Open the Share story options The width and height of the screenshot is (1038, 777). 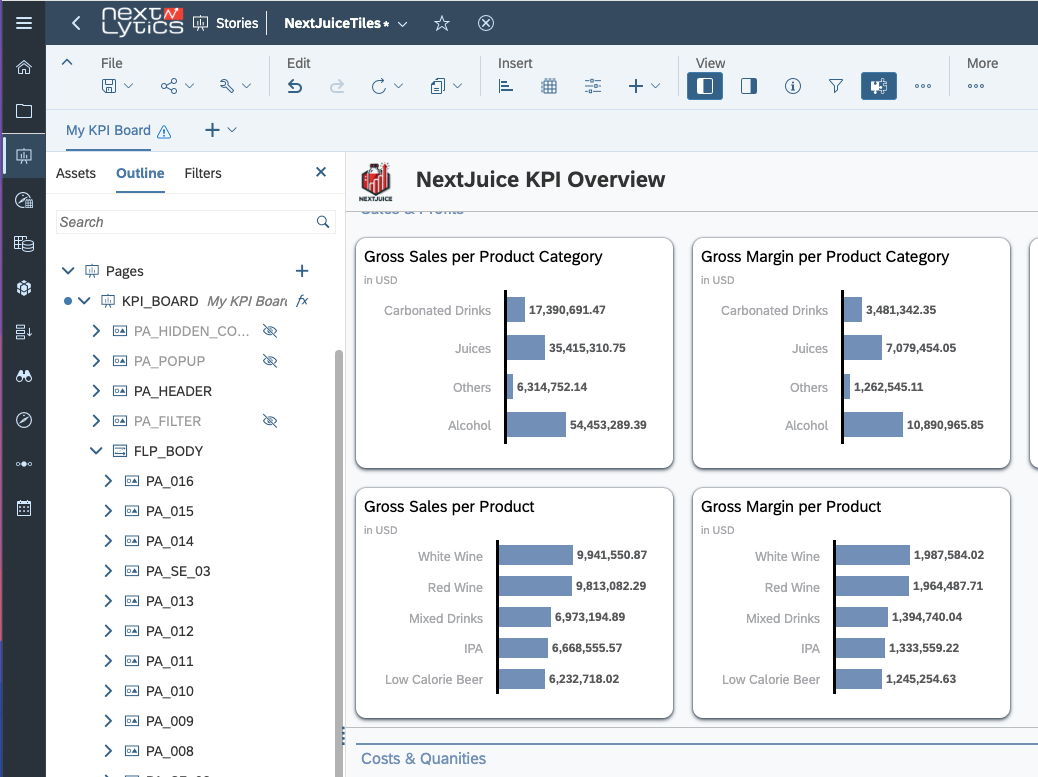point(171,86)
